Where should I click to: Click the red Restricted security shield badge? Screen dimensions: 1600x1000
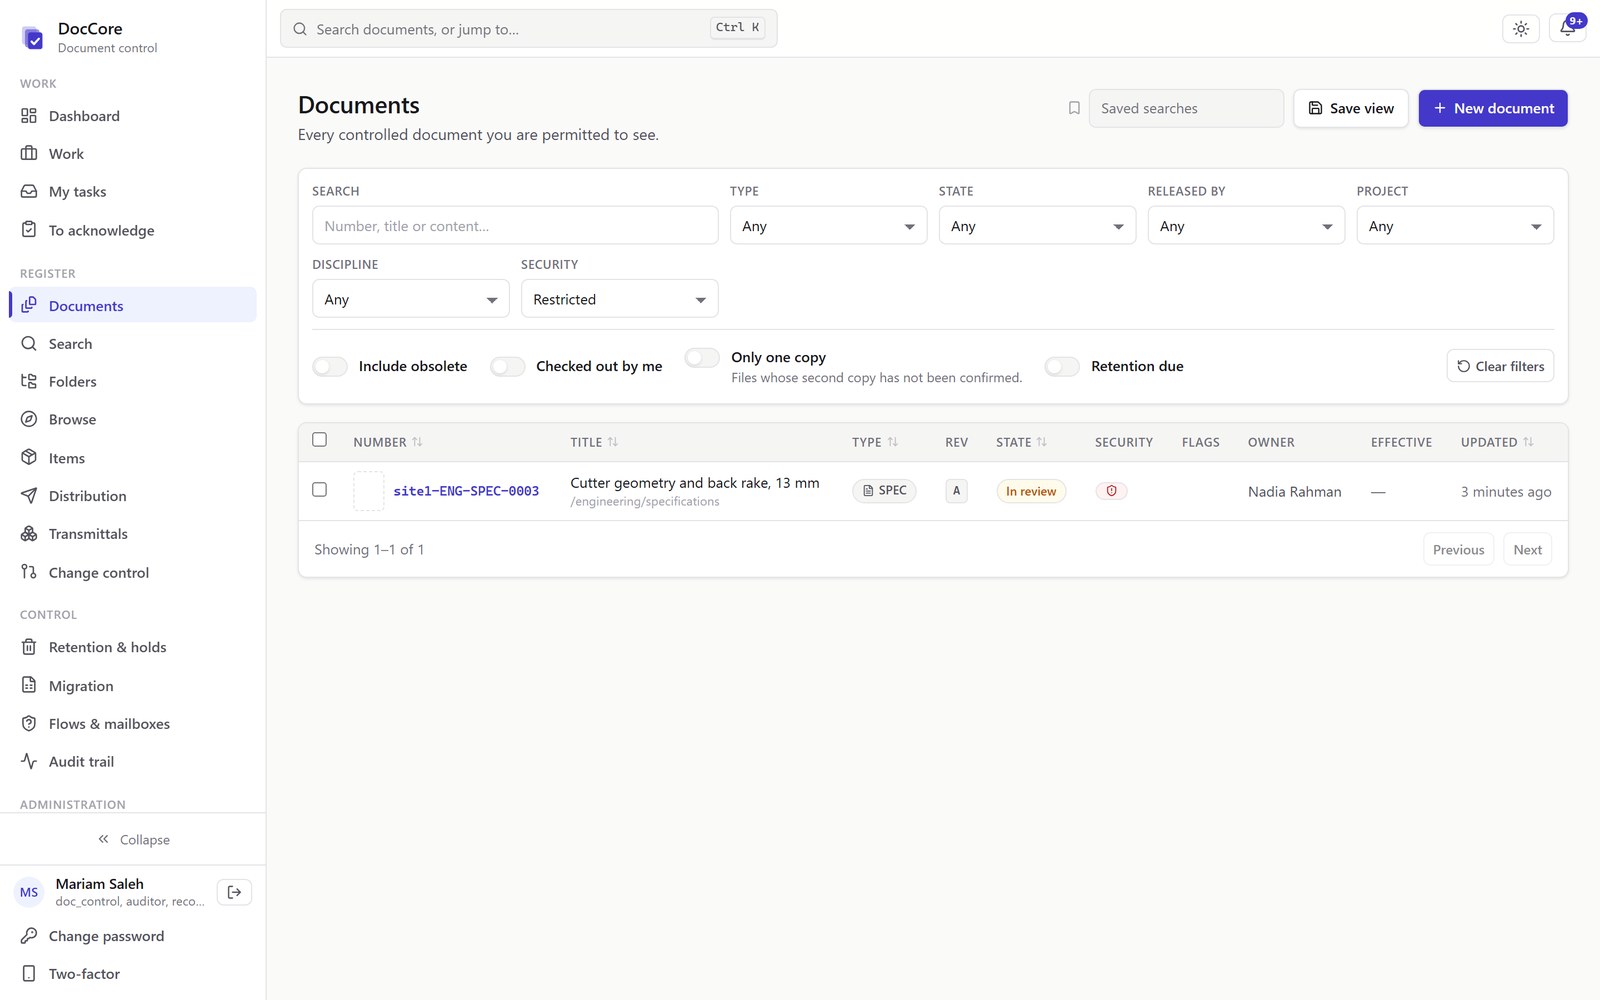[x=1111, y=491]
